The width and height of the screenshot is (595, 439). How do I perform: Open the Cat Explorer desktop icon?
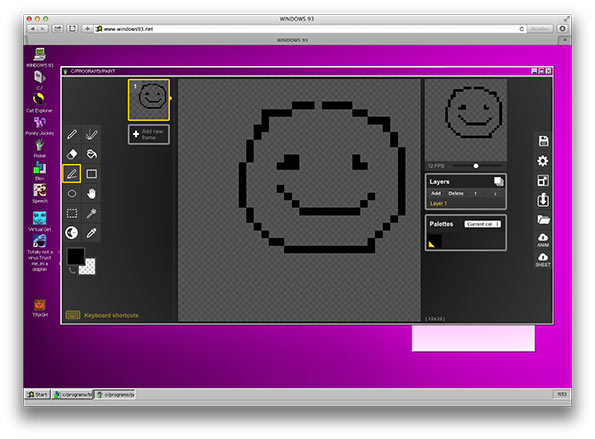[x=39, y=103]
